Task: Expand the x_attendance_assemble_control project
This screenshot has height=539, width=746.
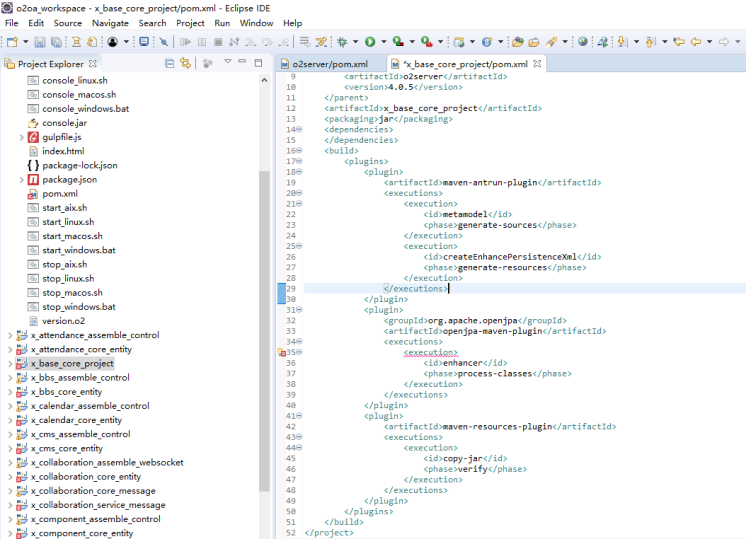Action: coord(10,335)
